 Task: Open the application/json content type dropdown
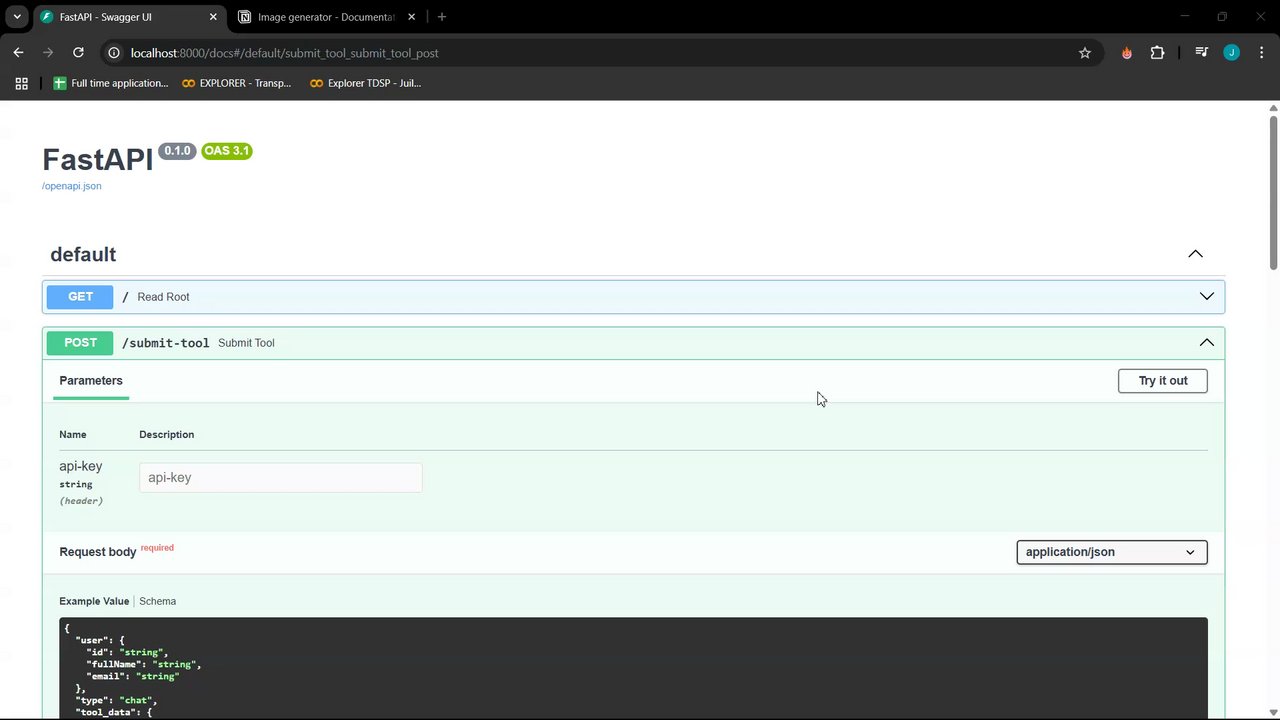(1112, 552)
